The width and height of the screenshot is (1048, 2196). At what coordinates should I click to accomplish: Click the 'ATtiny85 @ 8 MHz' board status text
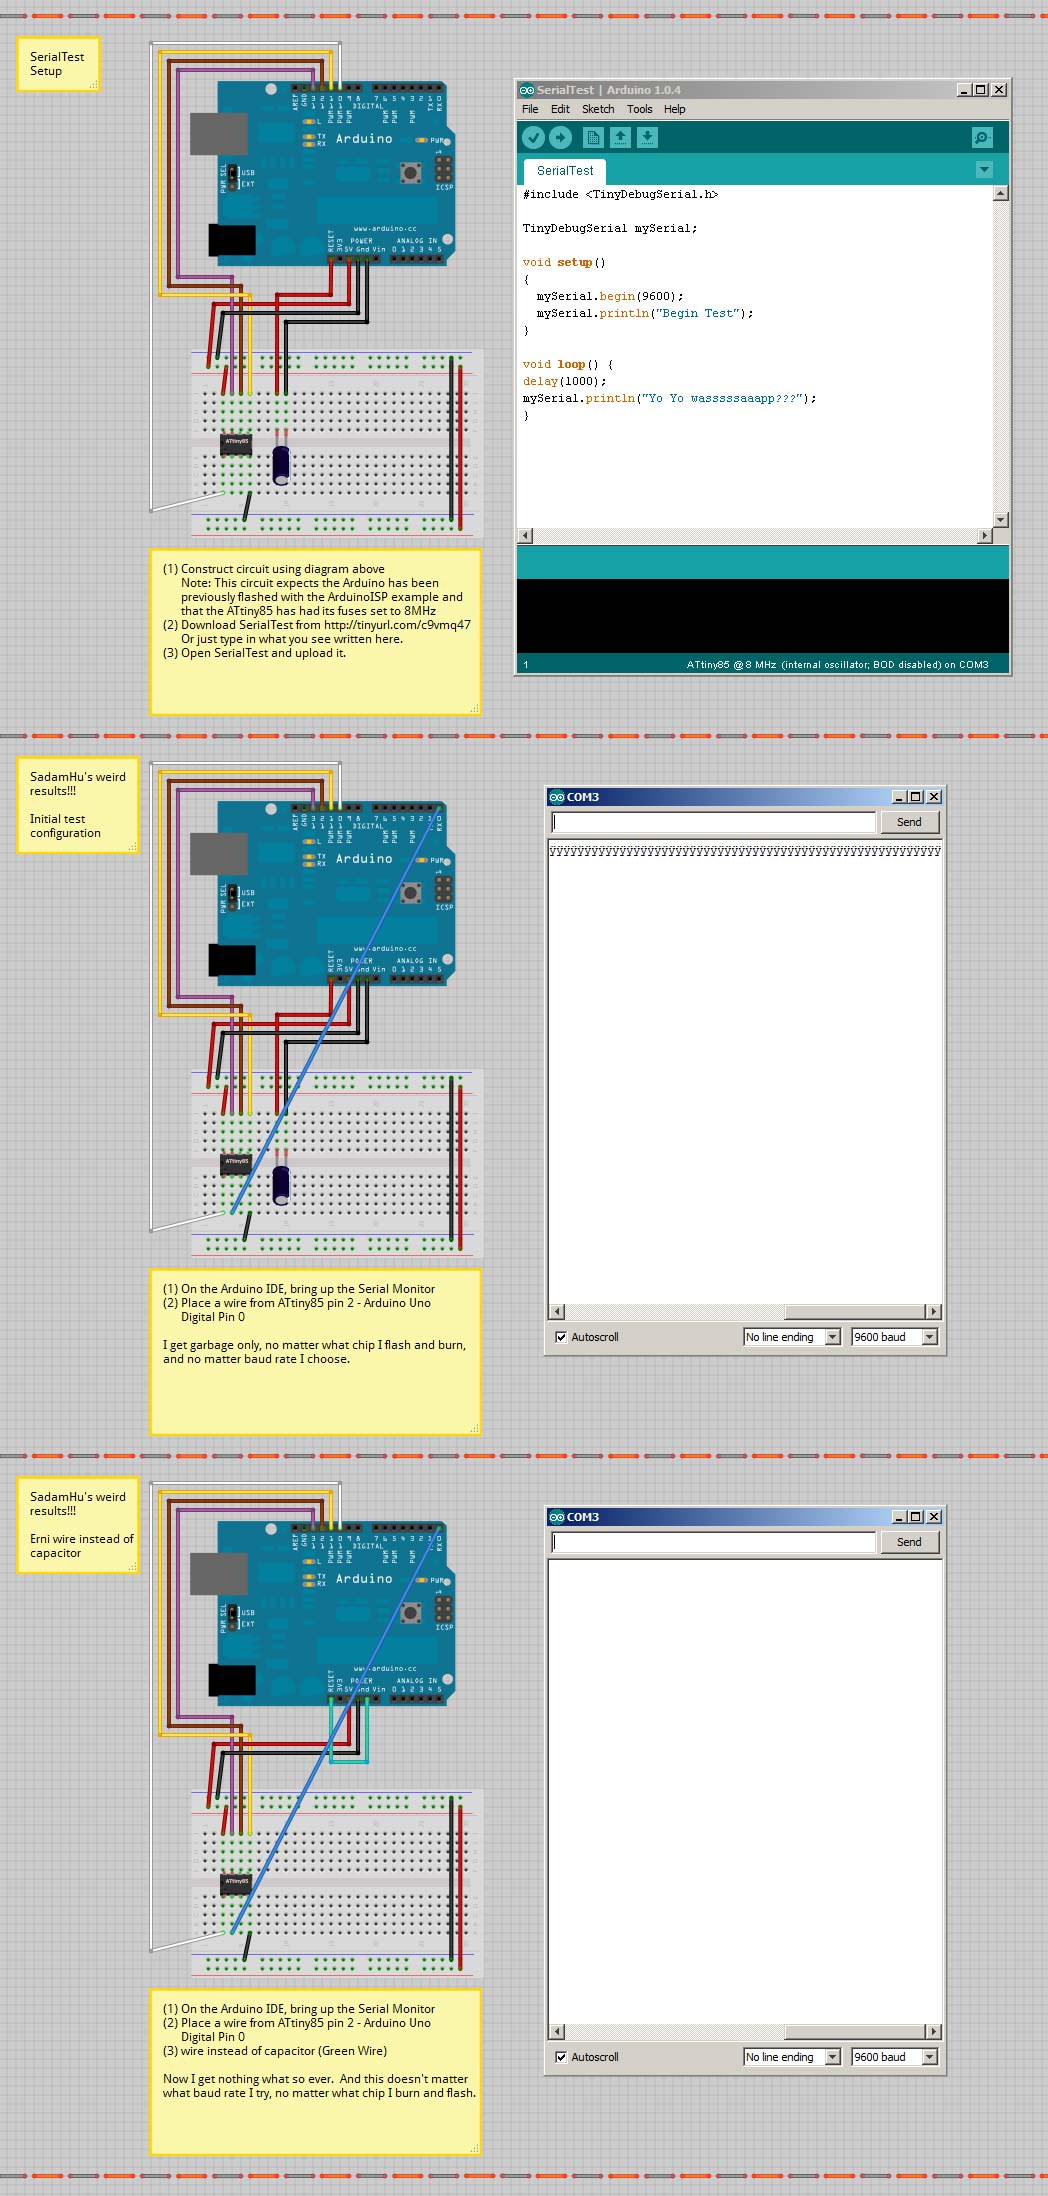point(837,665)
